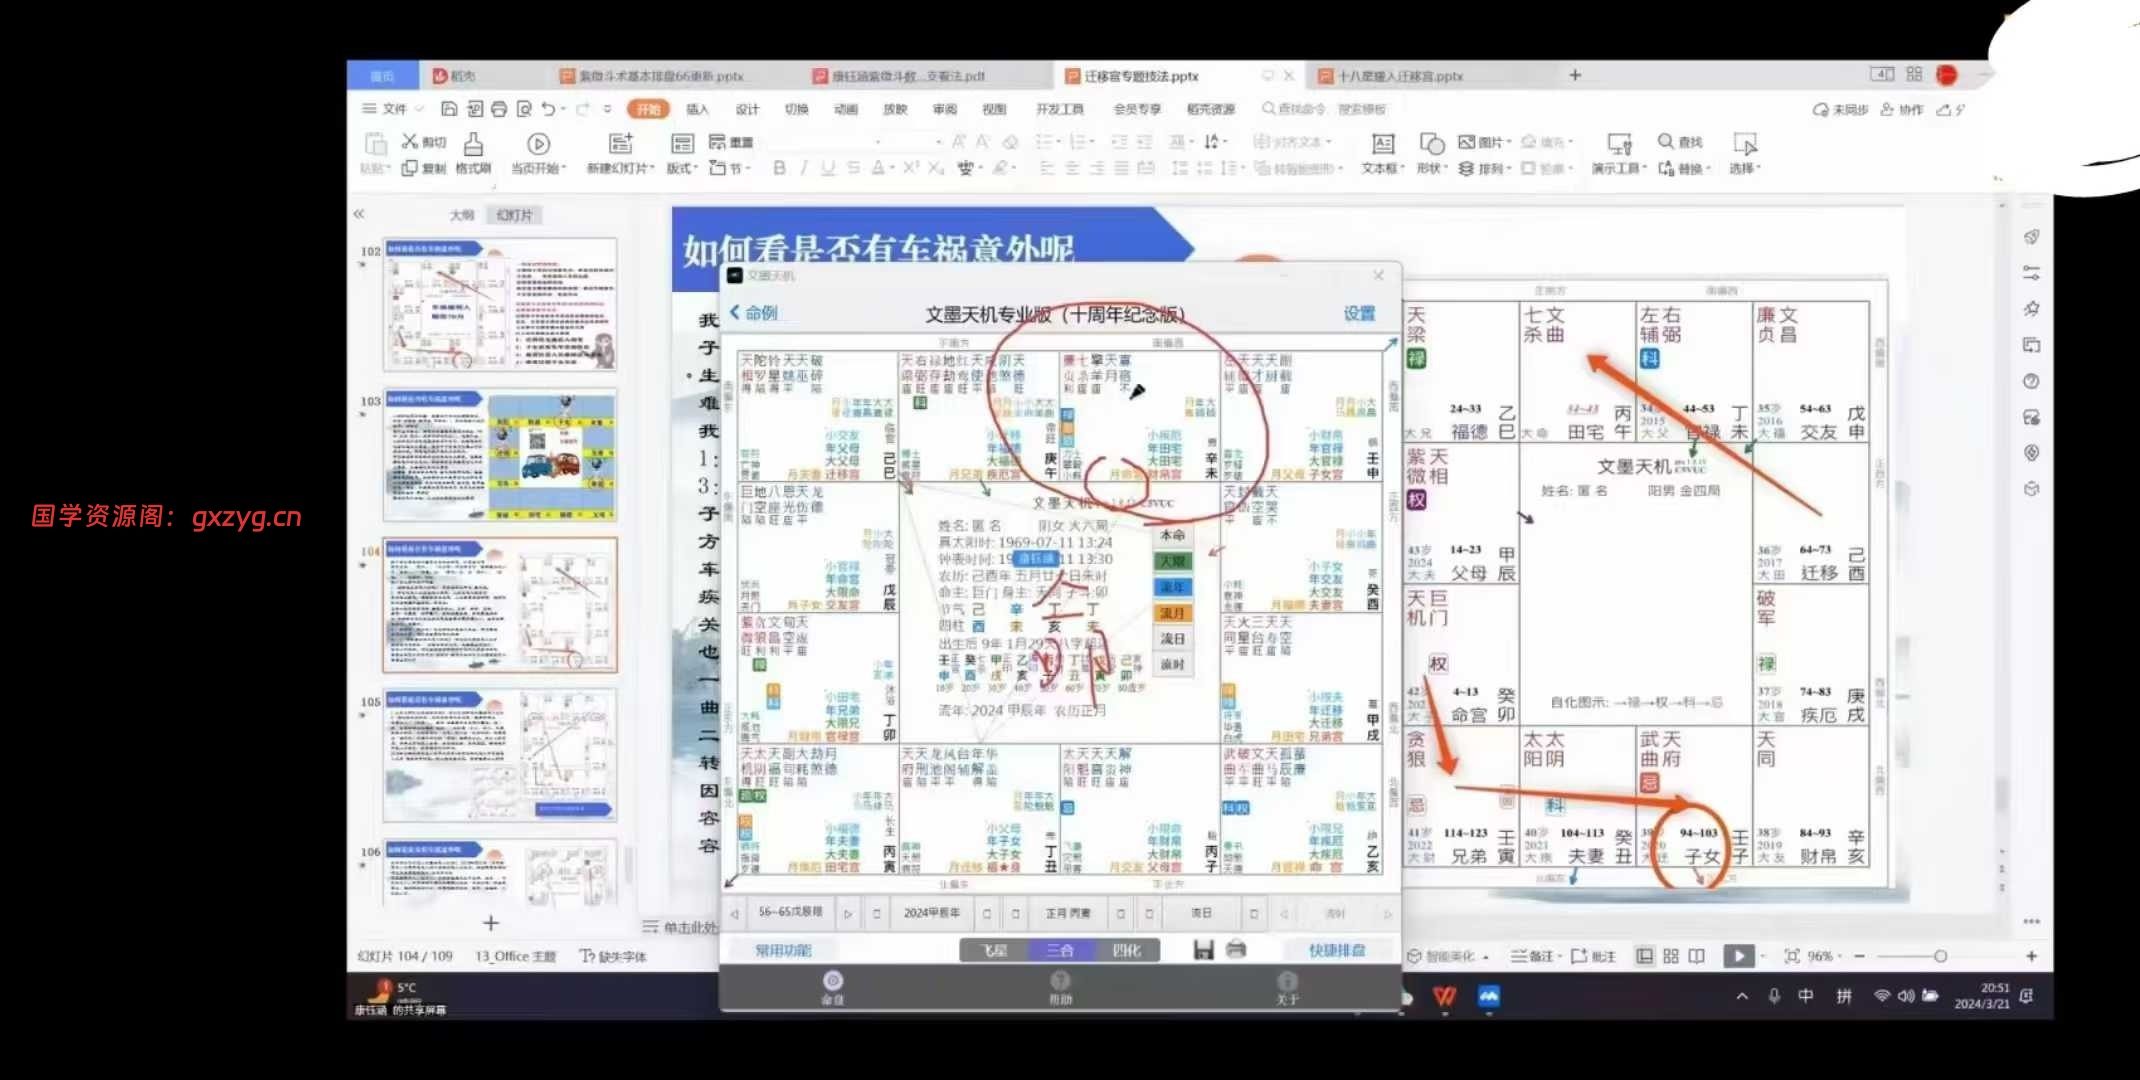Screen dimensions: 2140x1080
Task: Click the 协作 collaborate button
Action: coord(1902,109)
